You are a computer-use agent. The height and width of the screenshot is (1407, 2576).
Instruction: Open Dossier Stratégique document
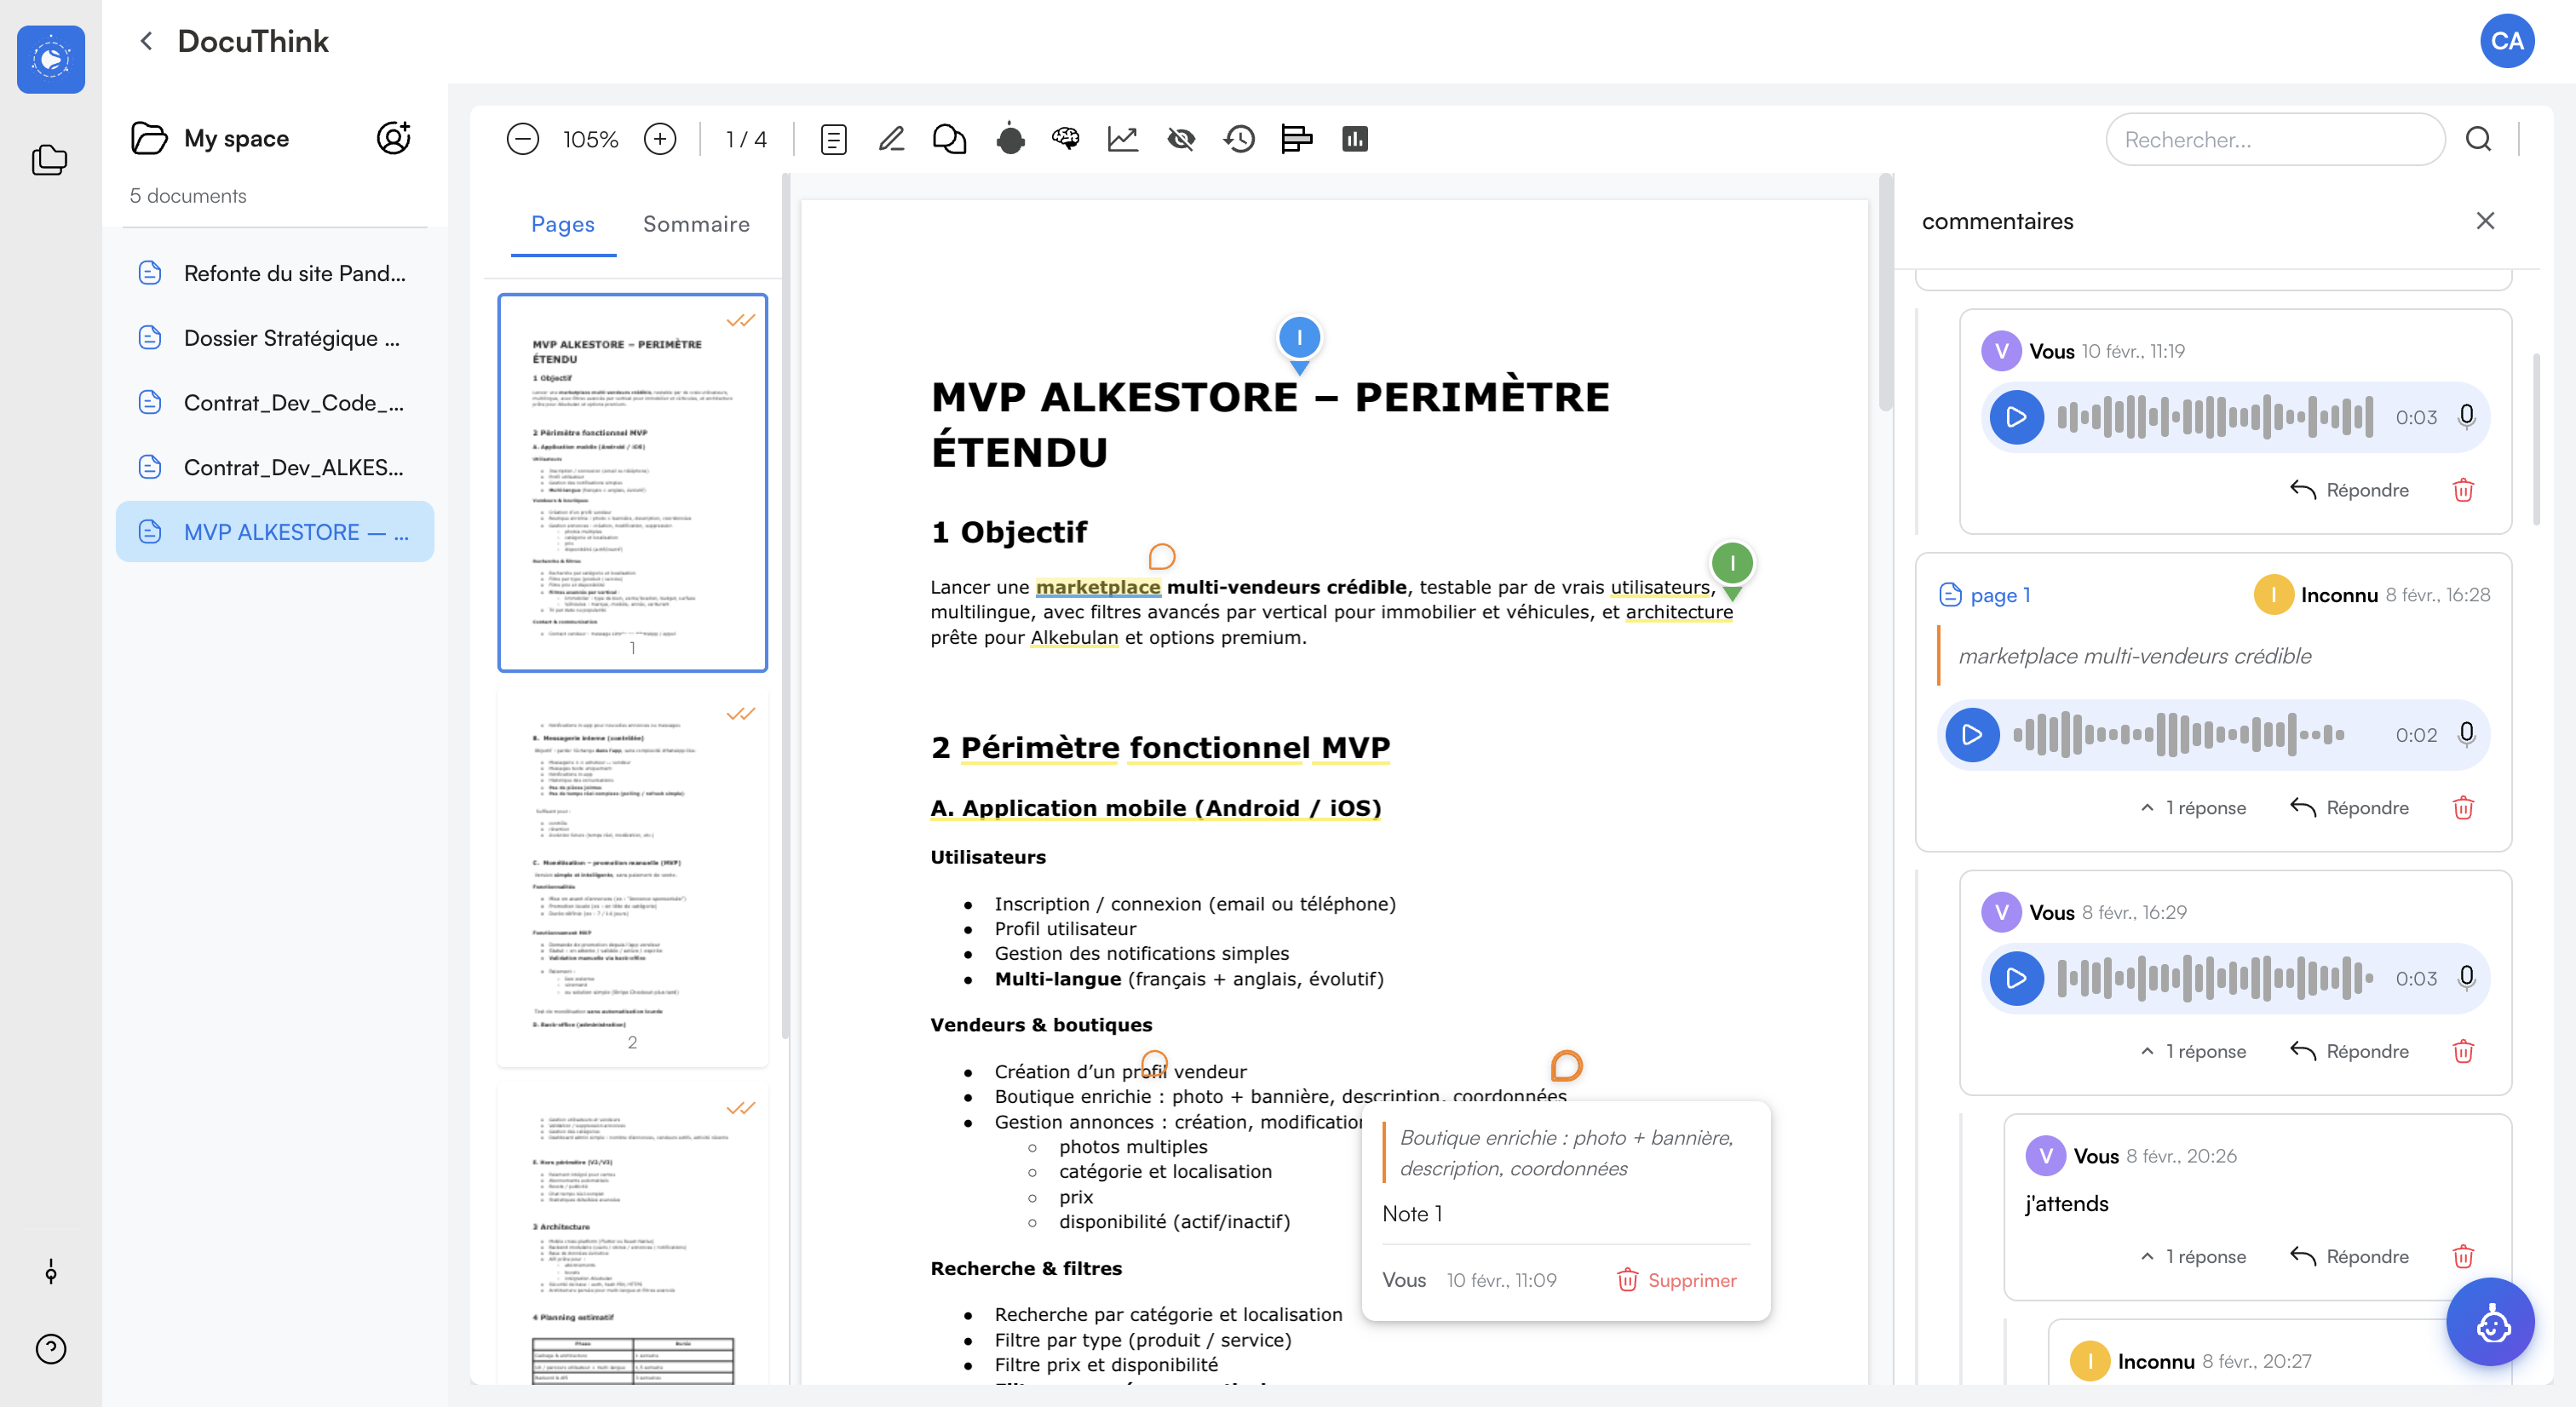(275, 338)
